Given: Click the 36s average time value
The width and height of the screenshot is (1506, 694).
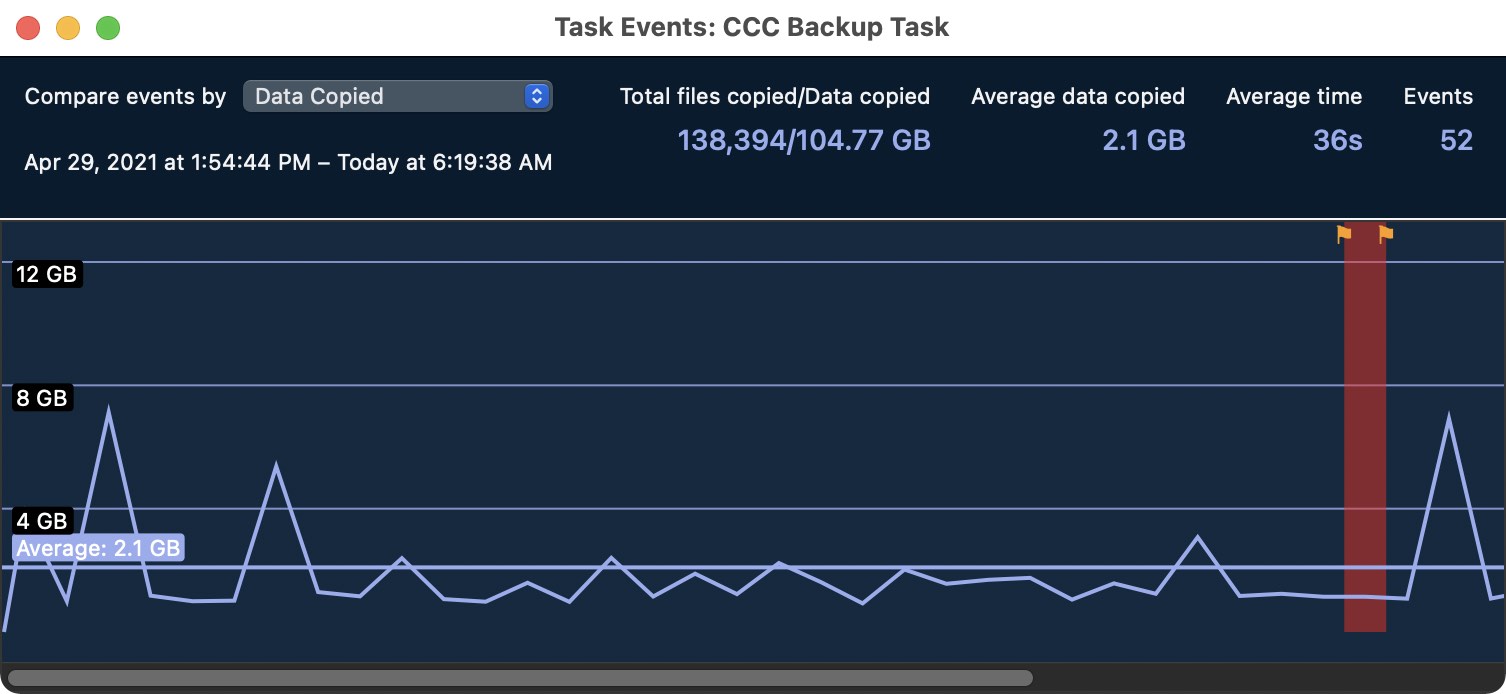Looking at the screenshot, I should point(1337,140).
